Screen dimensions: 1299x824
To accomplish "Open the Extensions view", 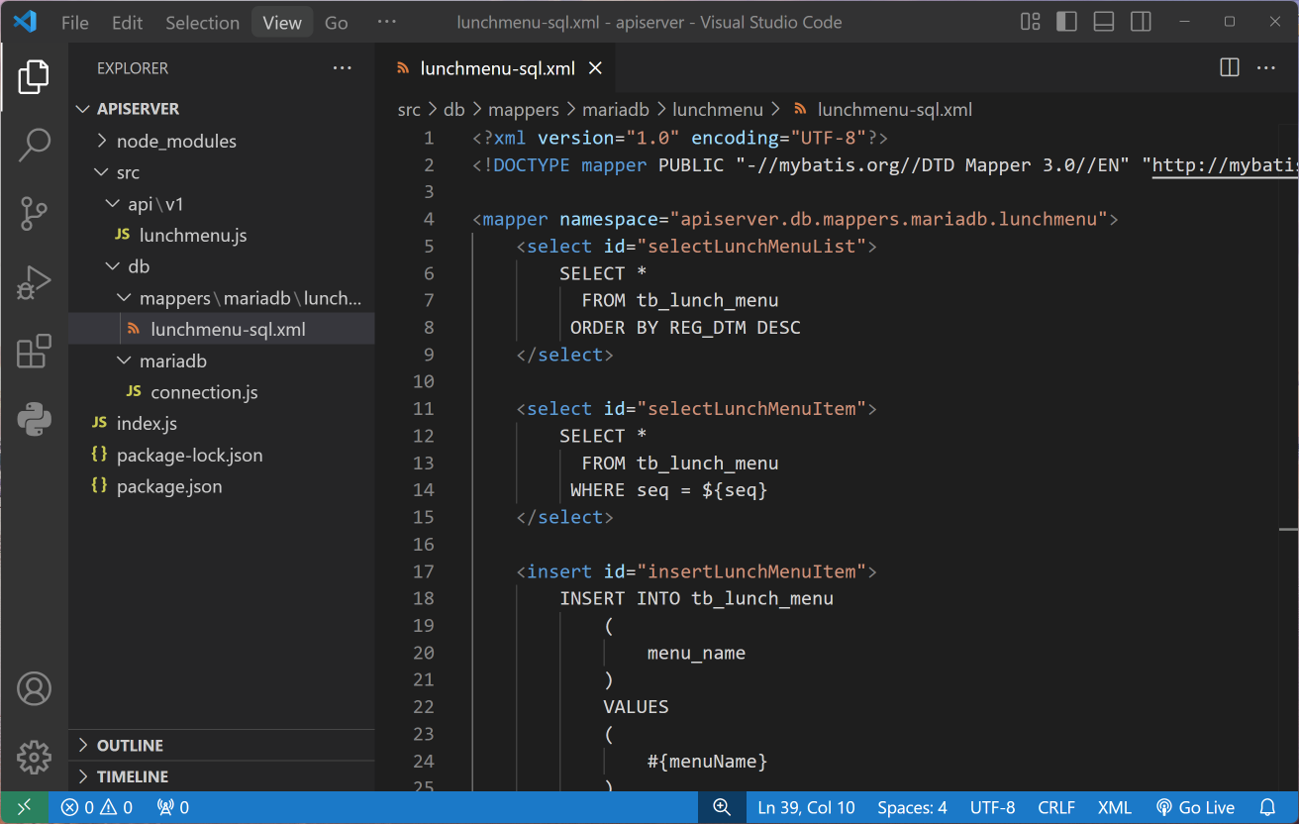I will [34, 351].
